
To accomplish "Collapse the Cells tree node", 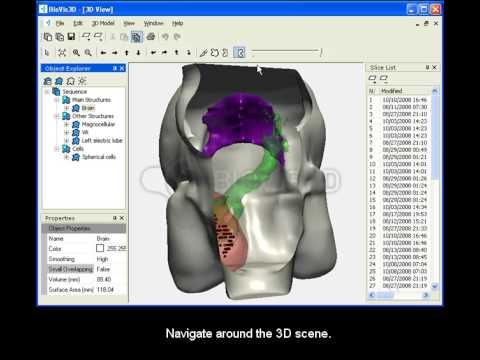I will (x=57, y=149).
